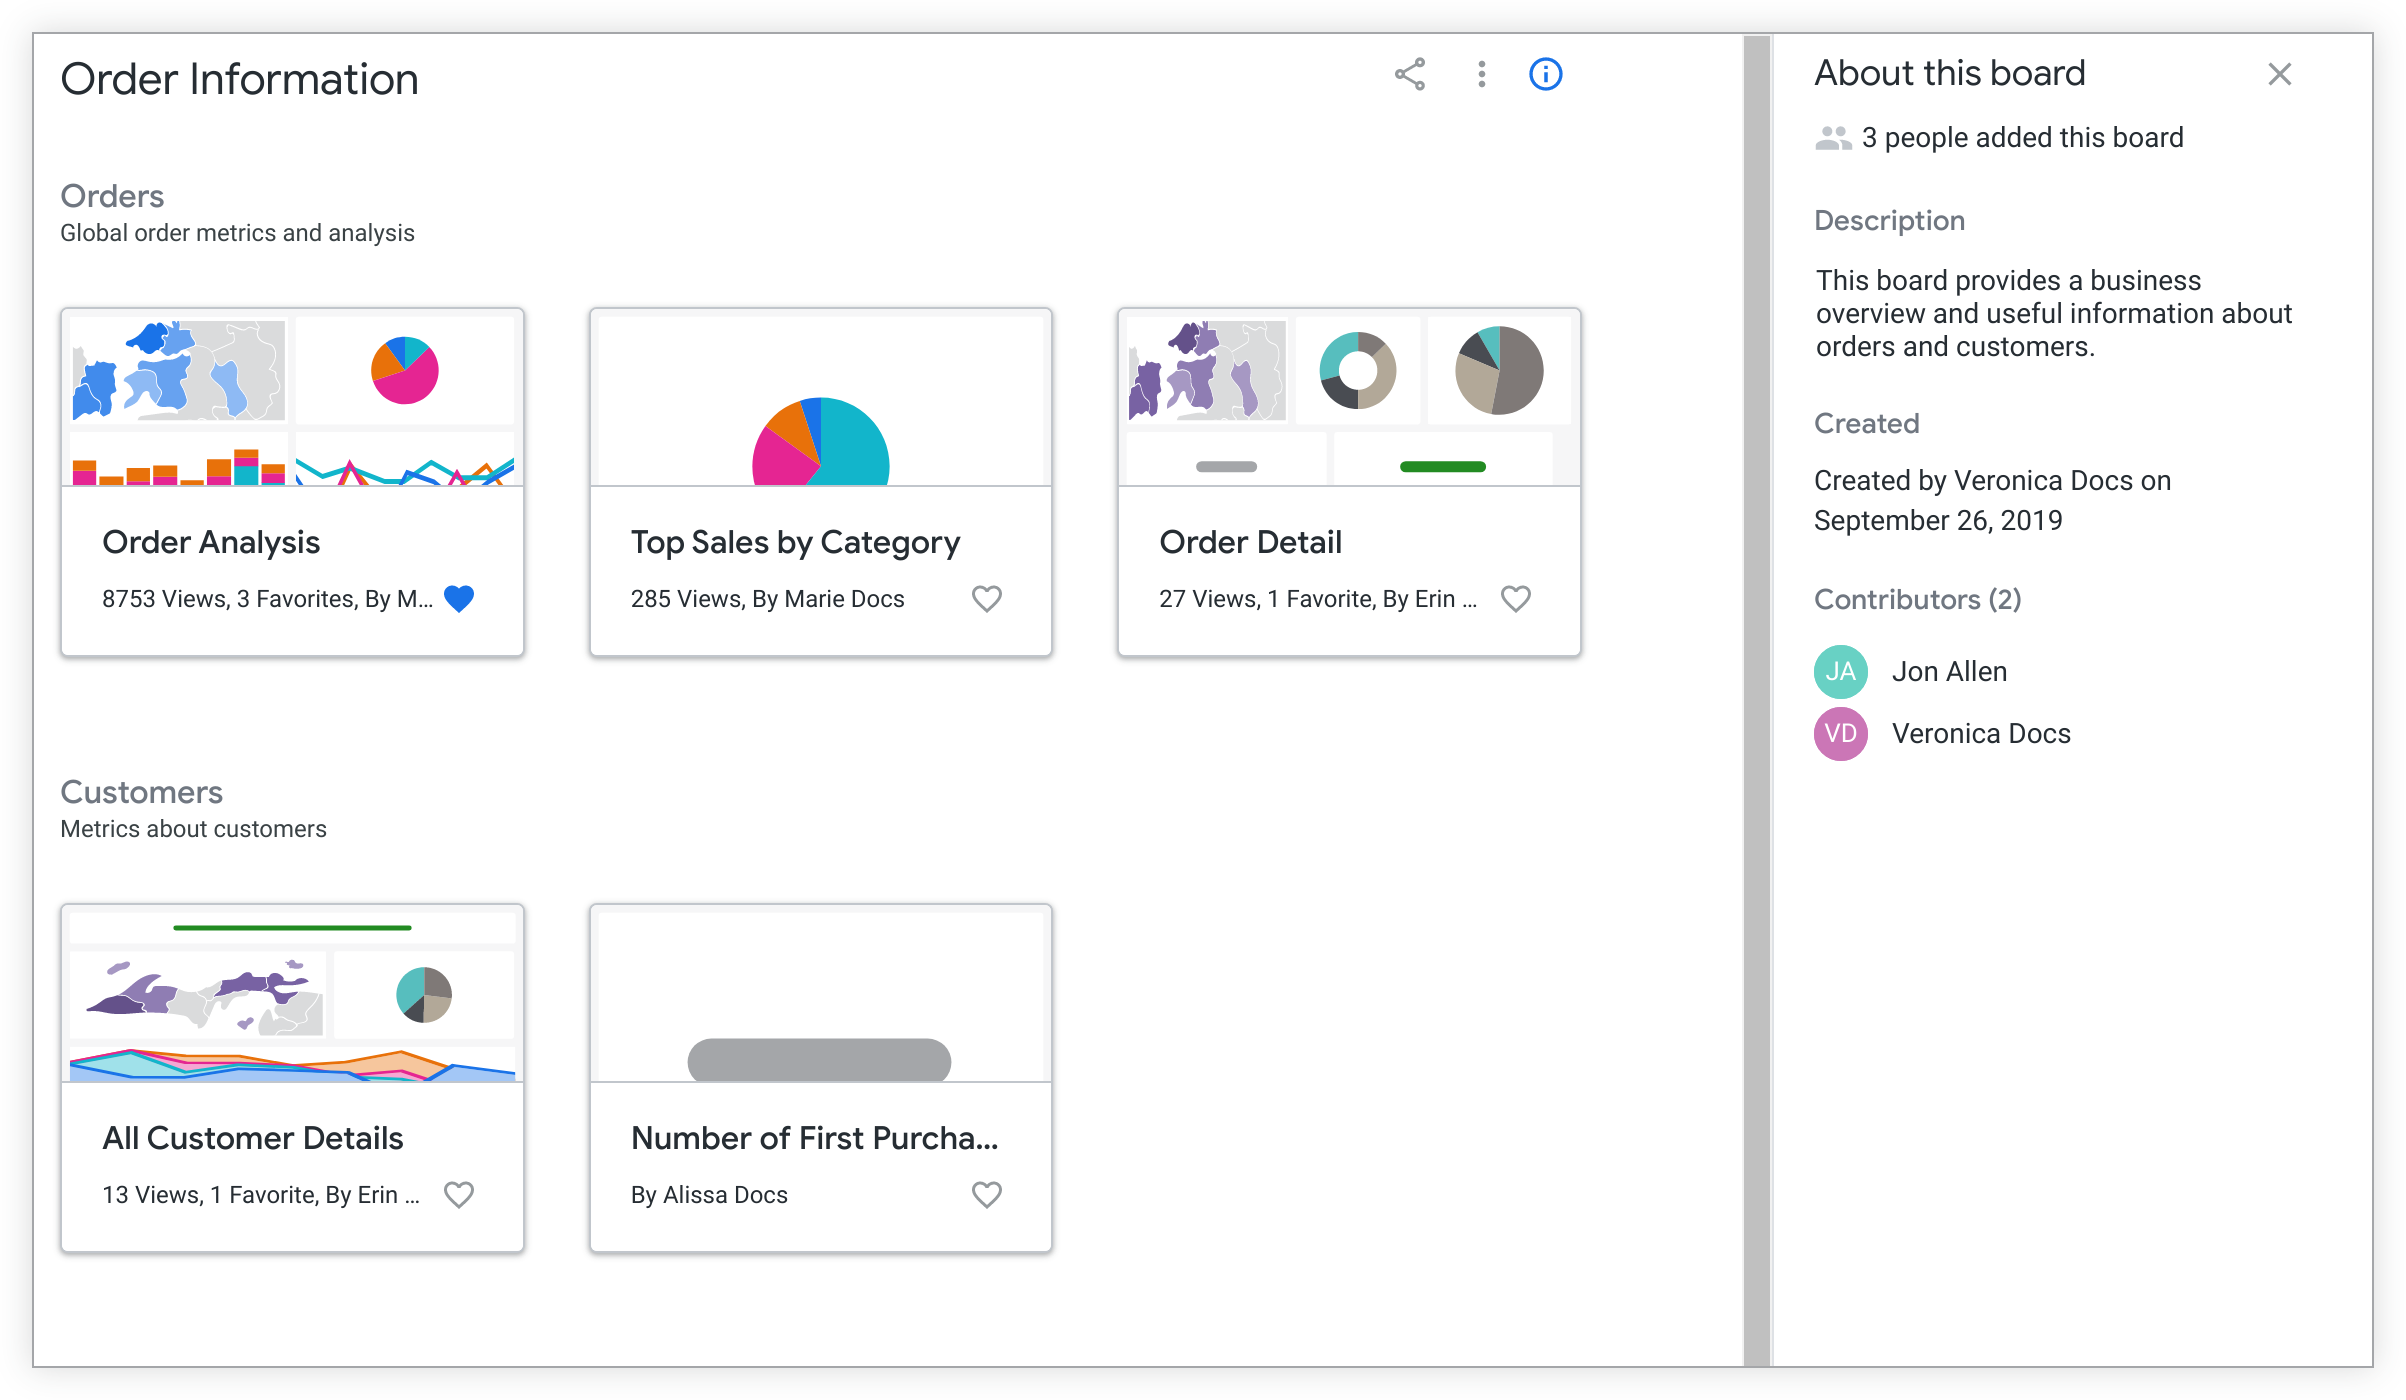The width and height of the screenshot is (2406, 1400).
Task: Close the About this board panel
Action: coord(2279,75)
